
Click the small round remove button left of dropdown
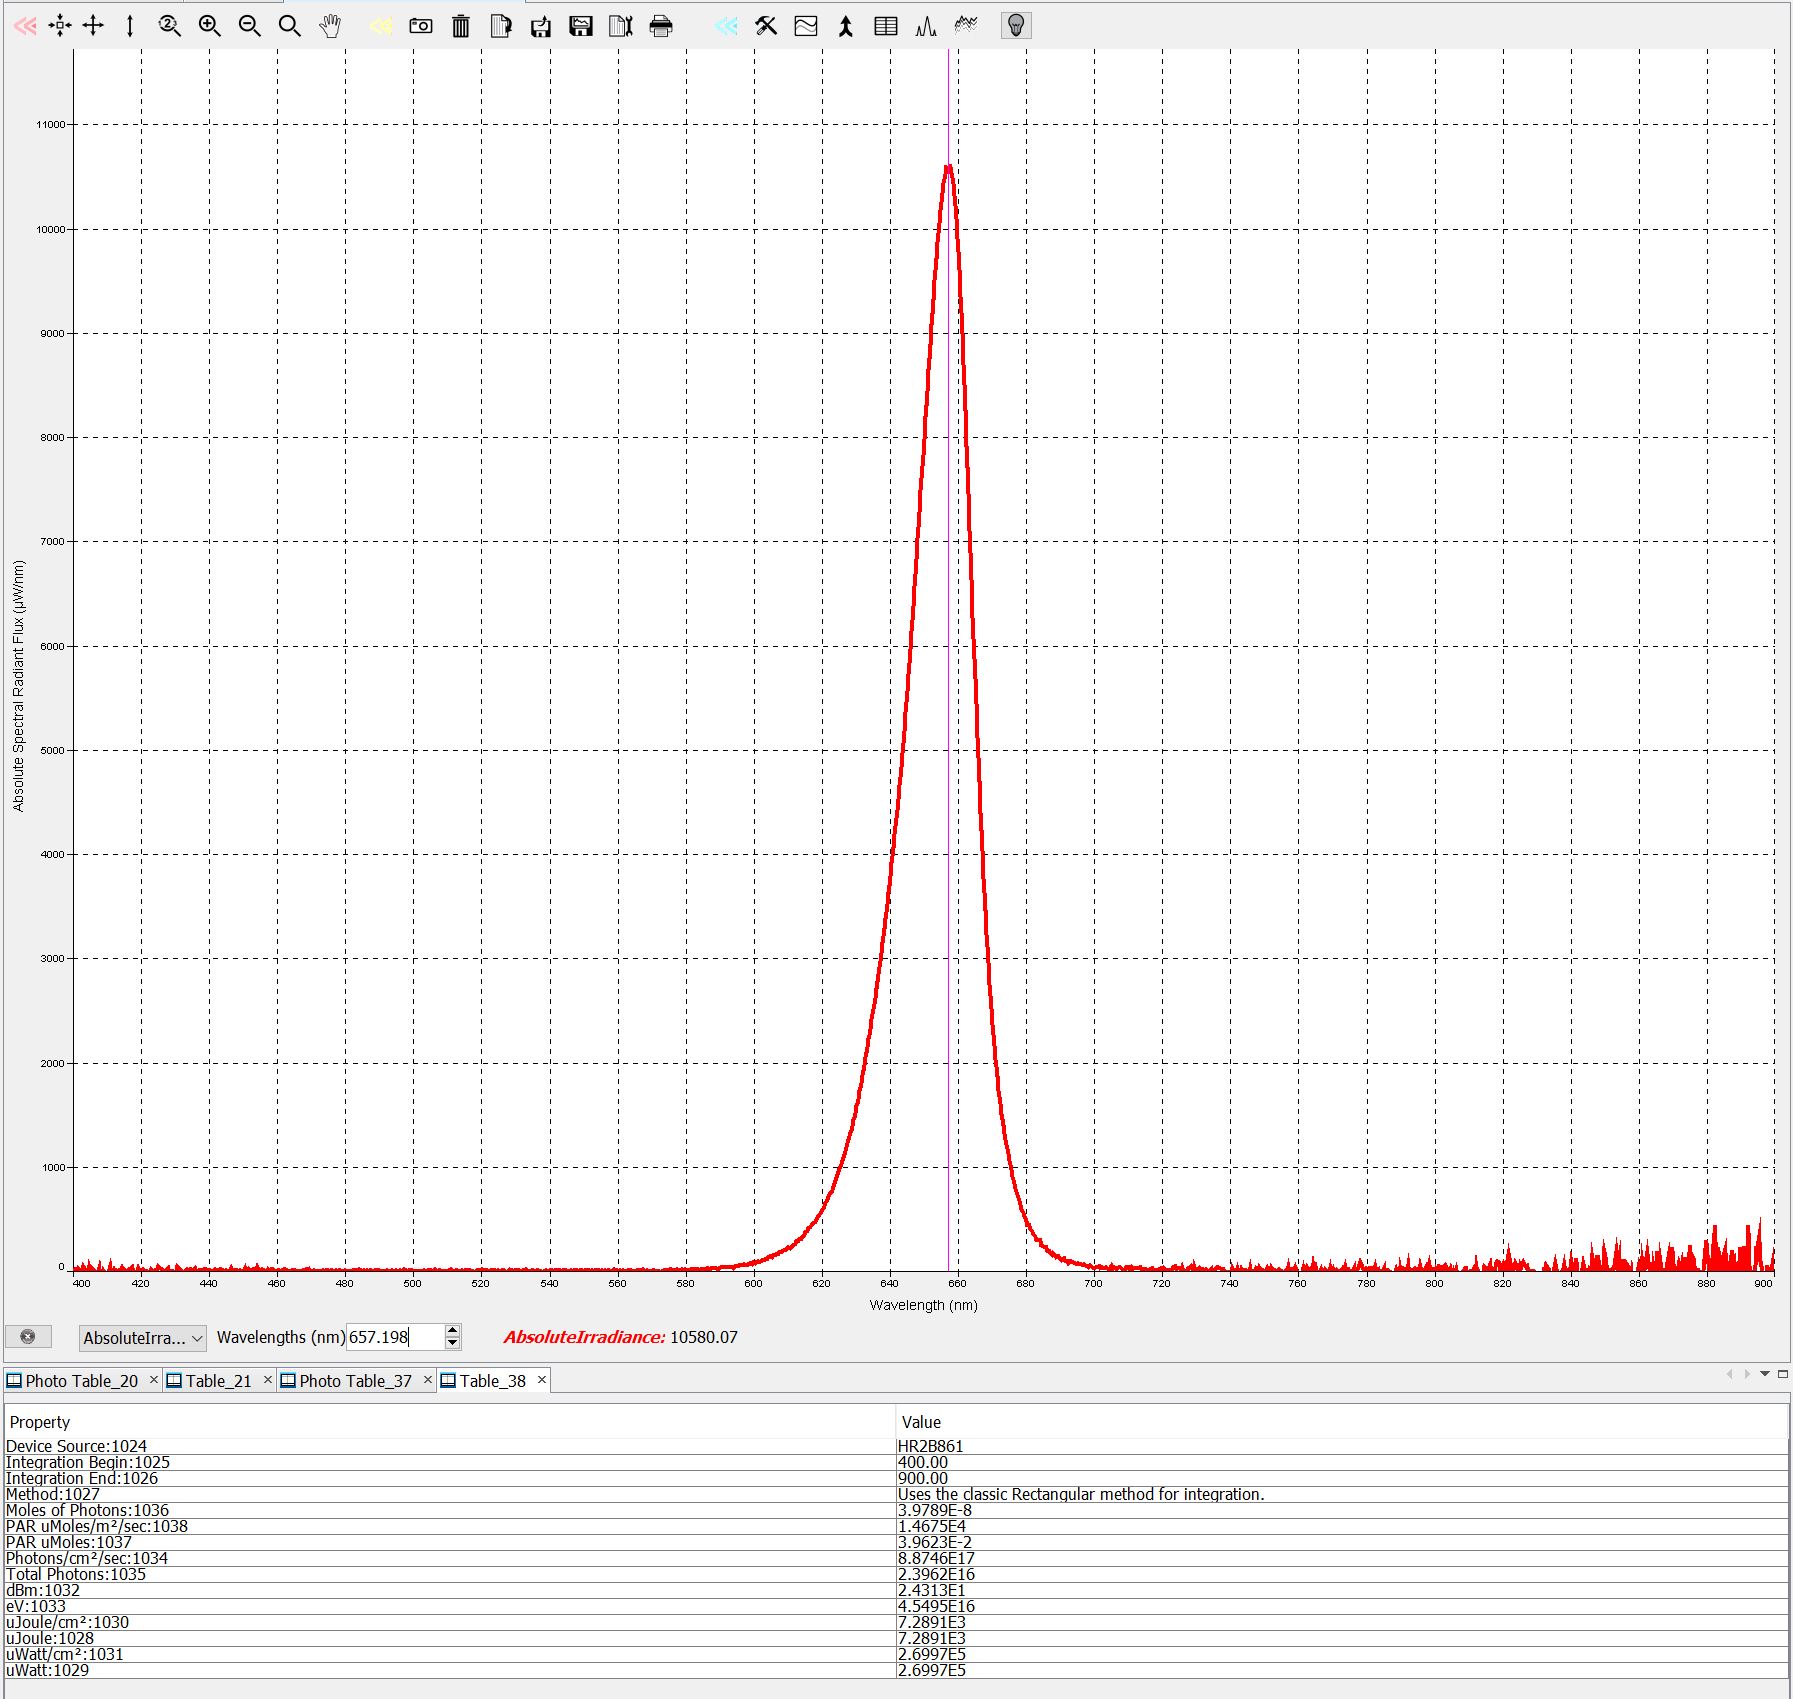click(x=28, y=1337)
